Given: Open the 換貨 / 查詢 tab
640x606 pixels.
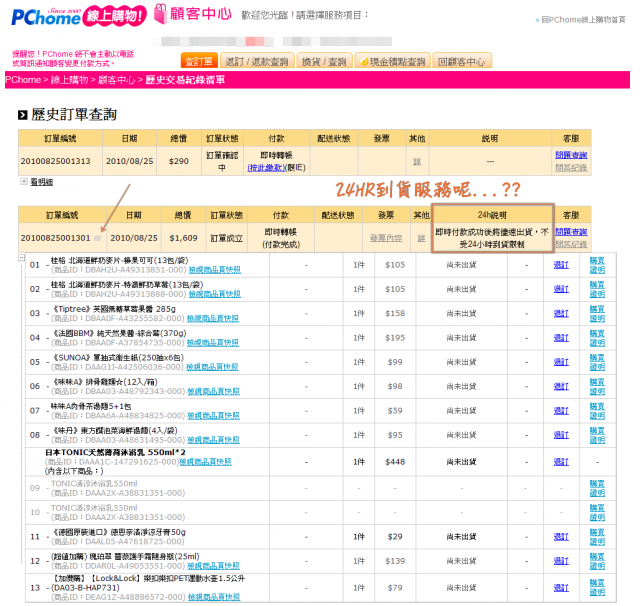Looking at the screenshot, I should click(324, 61).
